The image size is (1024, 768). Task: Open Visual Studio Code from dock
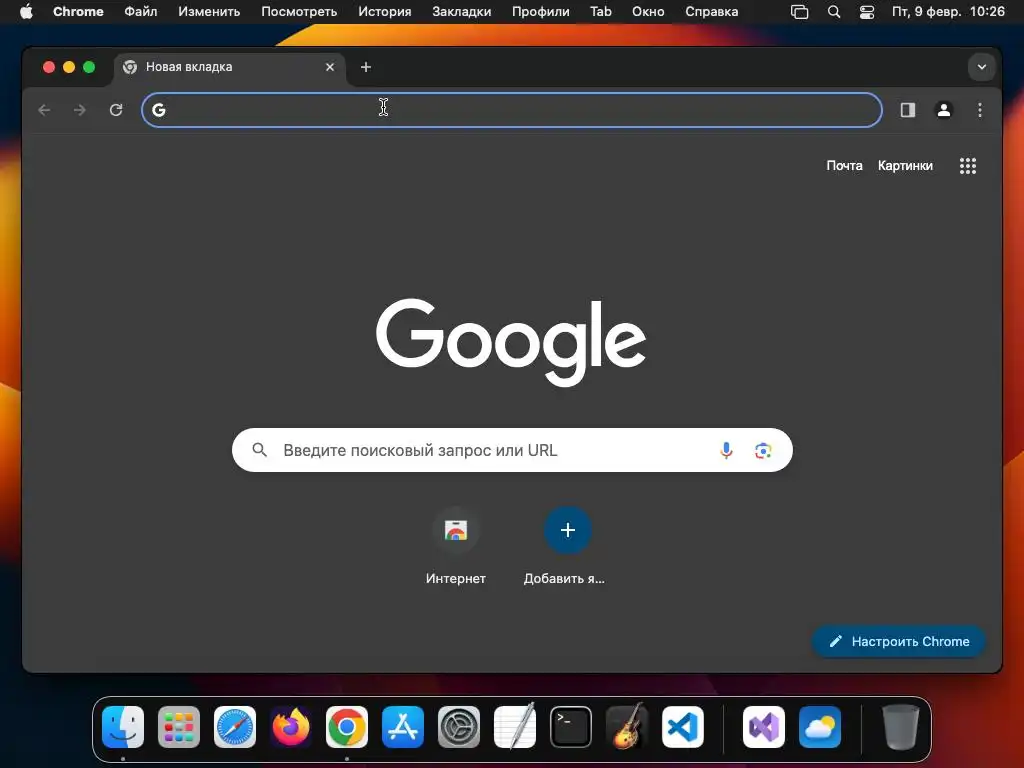pyautogui.click(x=682, y=727)
